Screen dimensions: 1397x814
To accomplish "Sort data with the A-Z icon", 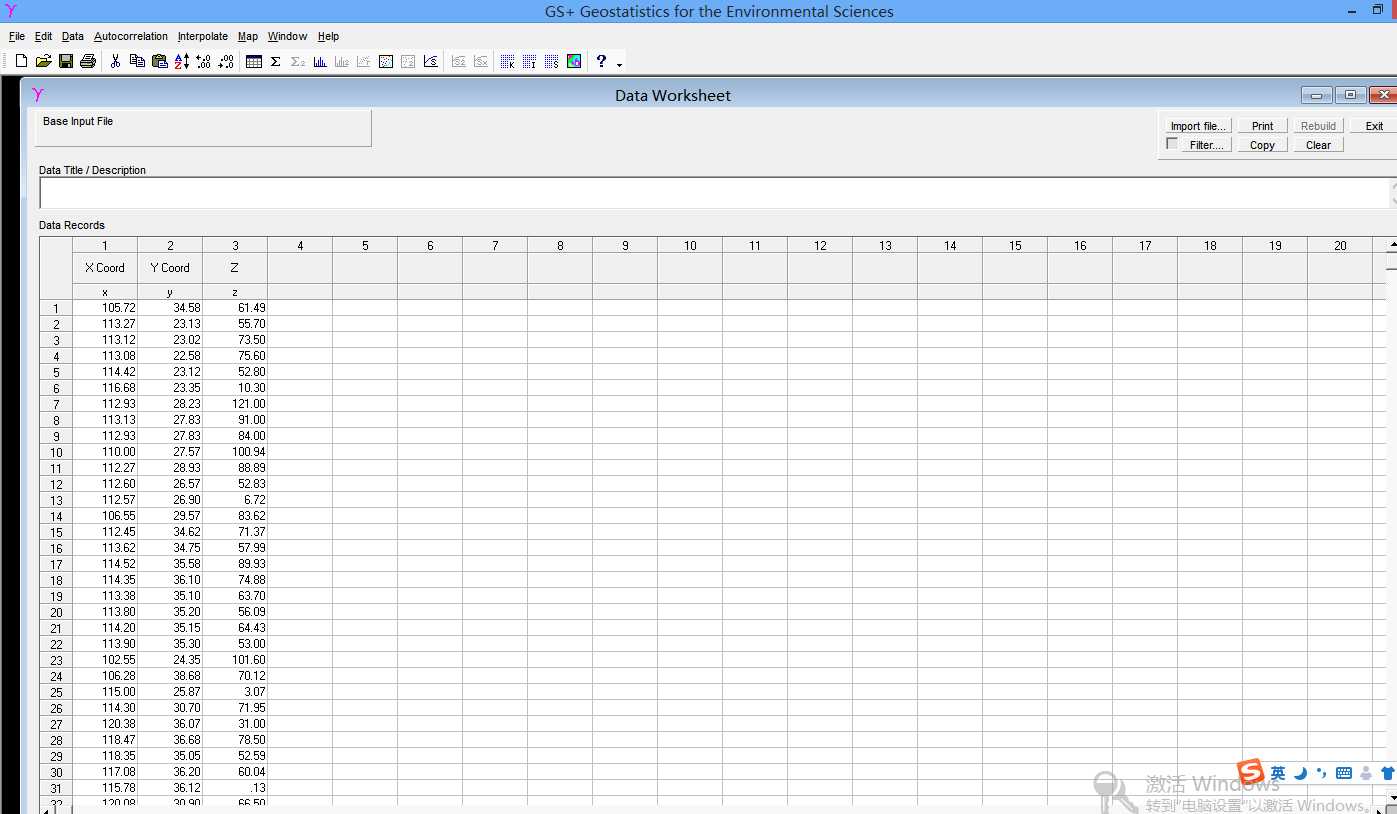I will (x=182, y=61).
